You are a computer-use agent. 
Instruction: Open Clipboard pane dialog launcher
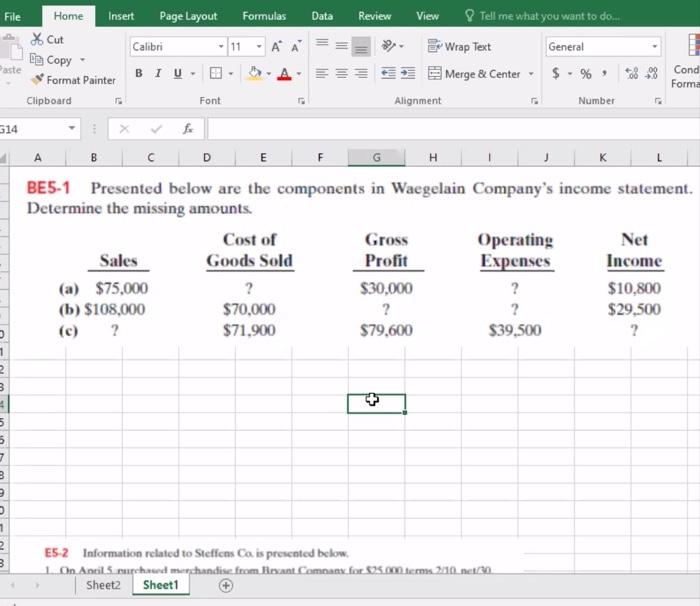coord(118,101)
